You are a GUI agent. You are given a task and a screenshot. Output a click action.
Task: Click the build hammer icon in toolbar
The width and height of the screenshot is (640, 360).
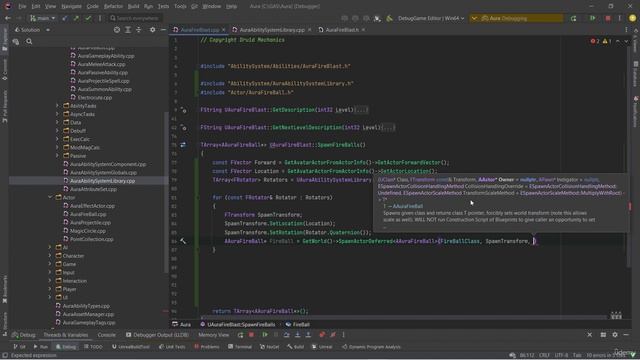pos(389,18)
